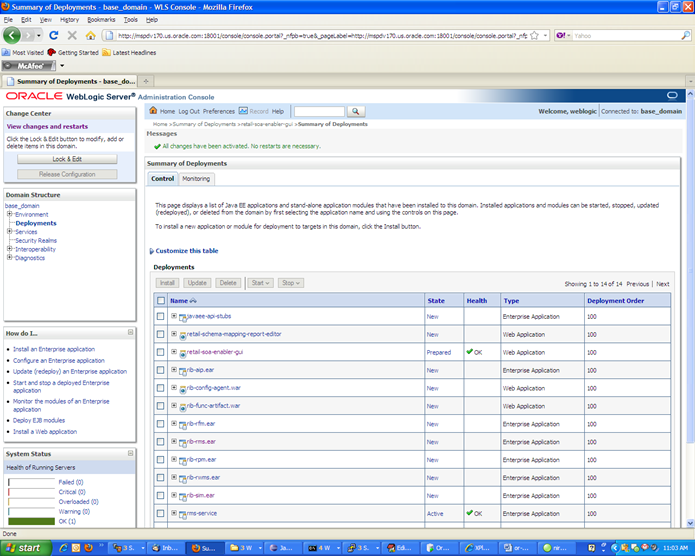Check the rib-rms.ear row checkbox
The image size is (696, 557).
point(160,442)
